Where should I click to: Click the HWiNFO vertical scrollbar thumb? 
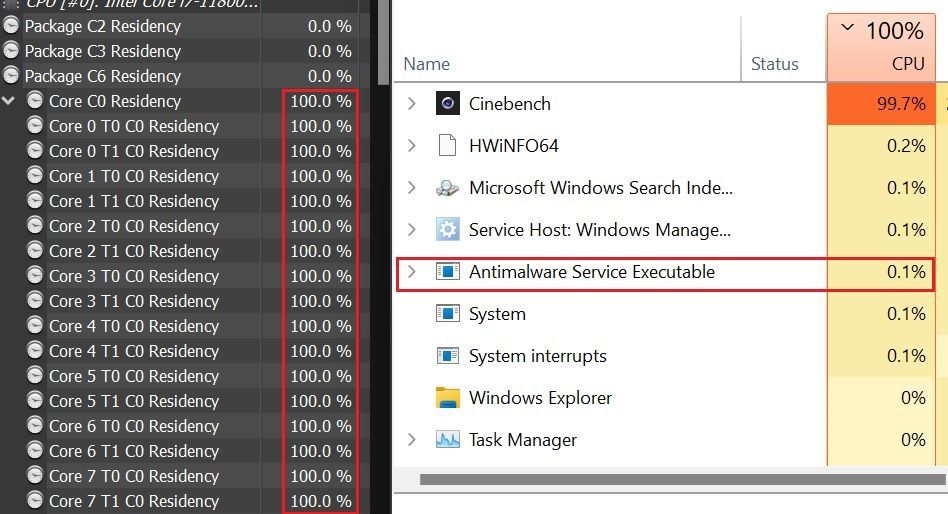(383, 42)
